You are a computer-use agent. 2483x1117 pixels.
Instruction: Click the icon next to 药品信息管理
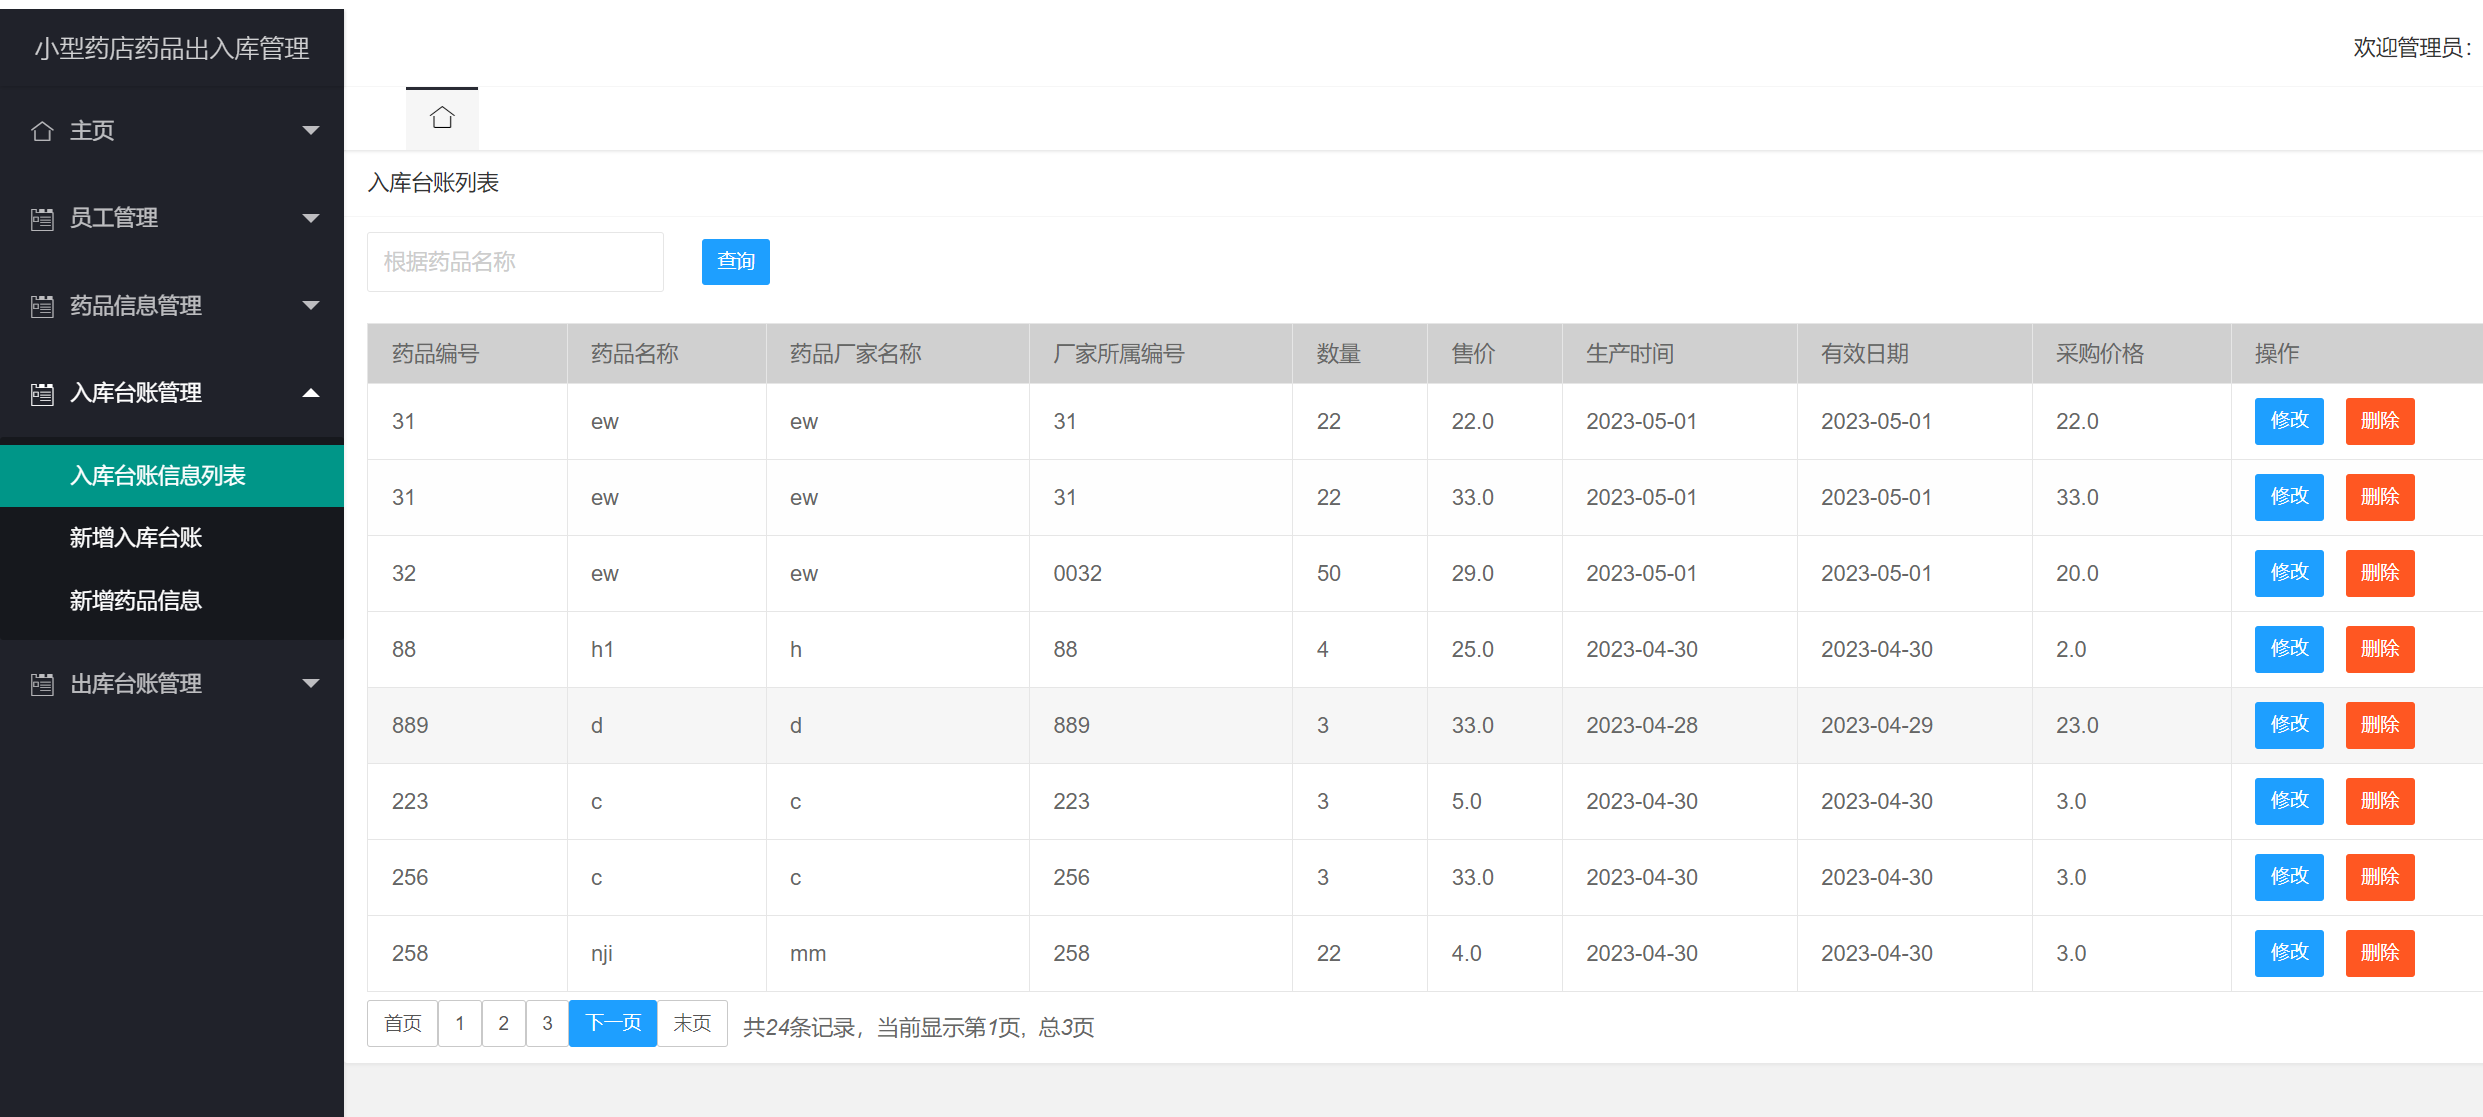tap(42, 306)
